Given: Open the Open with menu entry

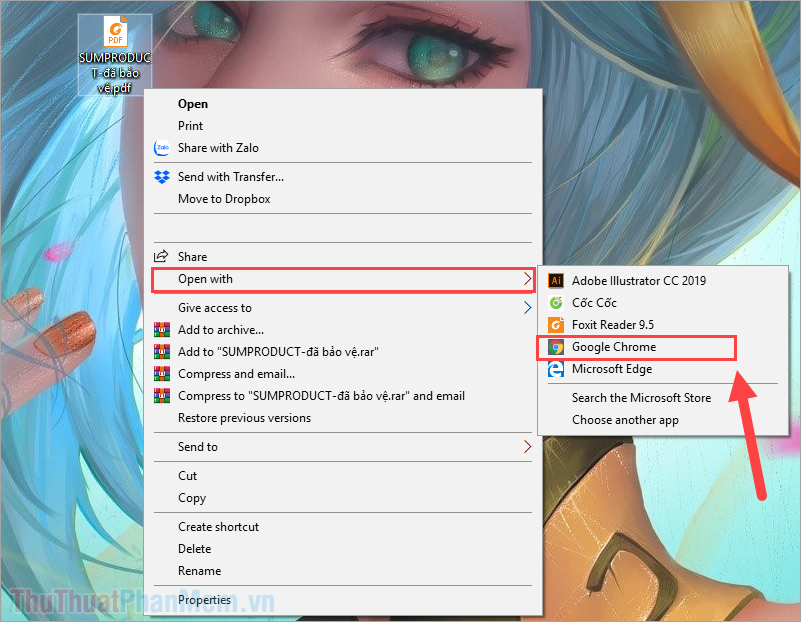Looking at the screenshot, I should (343, 279).
